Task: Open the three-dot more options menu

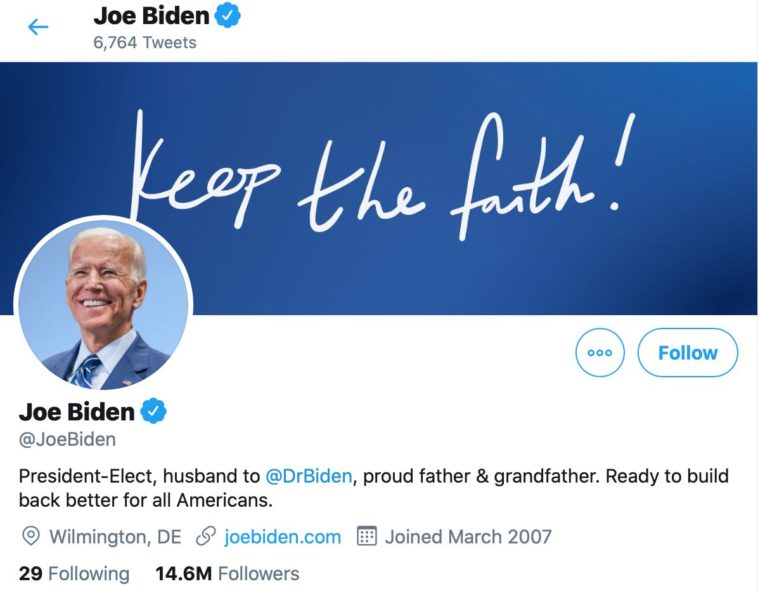Action: tap(600, 353)
